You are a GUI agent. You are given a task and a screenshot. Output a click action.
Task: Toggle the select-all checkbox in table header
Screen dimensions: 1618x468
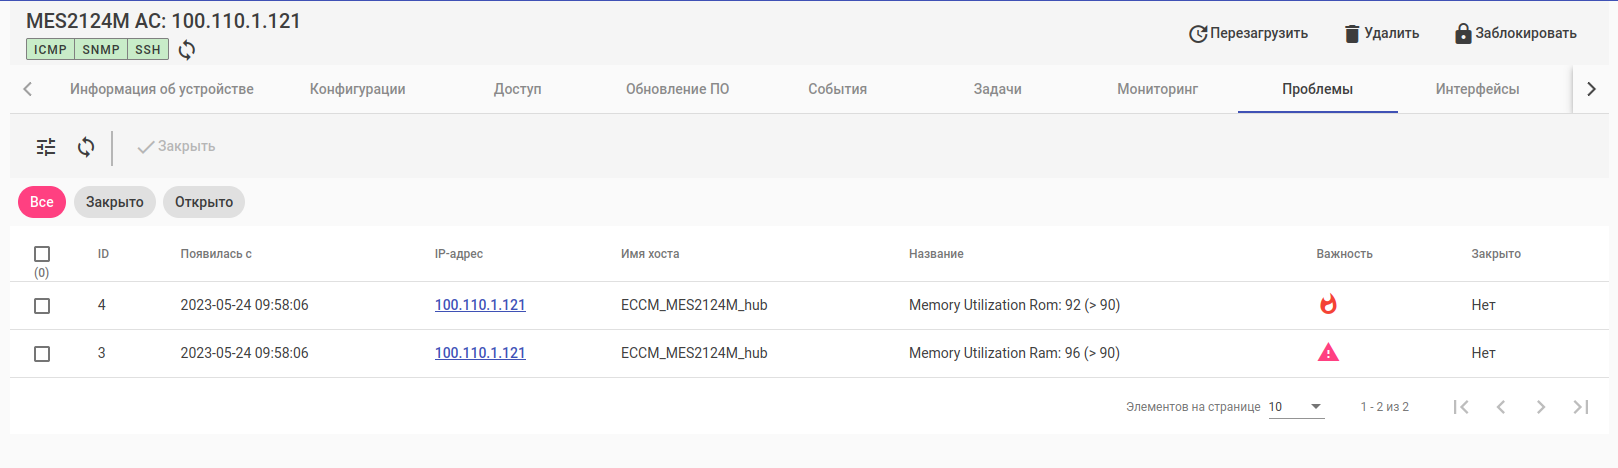click(42, 254)
